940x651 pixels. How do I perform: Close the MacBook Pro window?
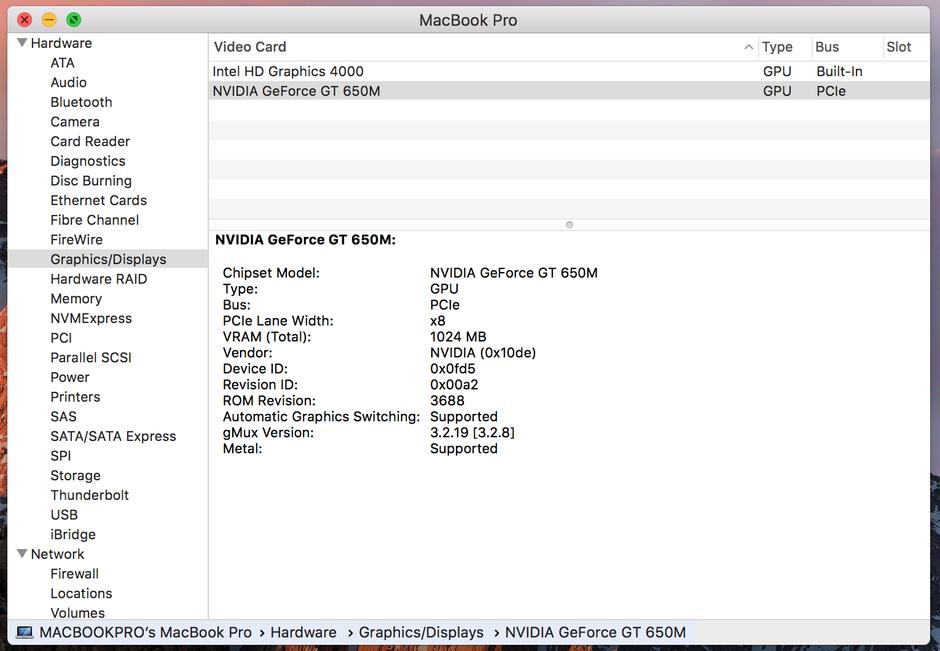click(25, 20)
